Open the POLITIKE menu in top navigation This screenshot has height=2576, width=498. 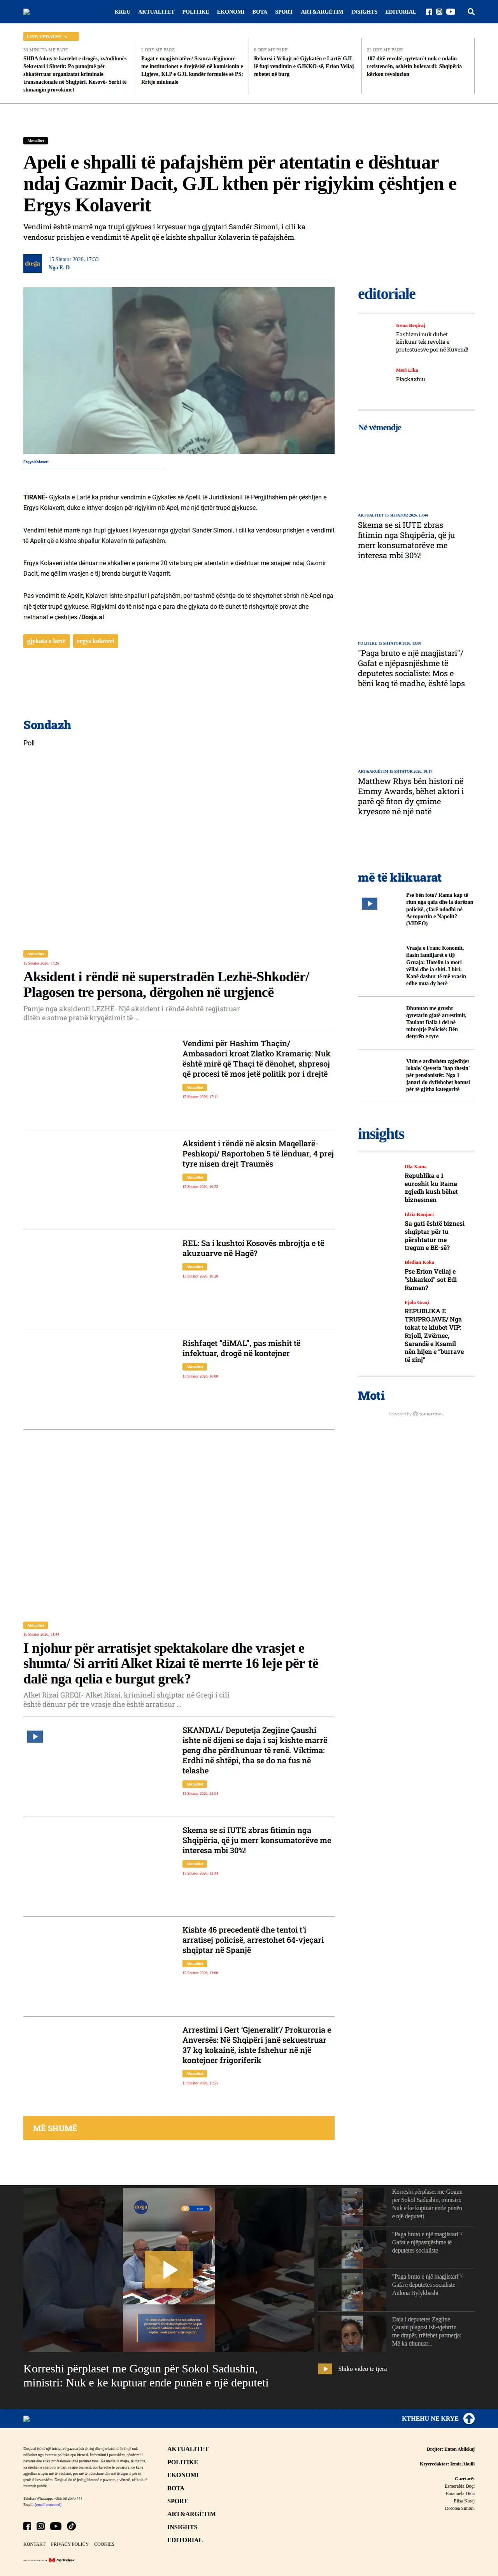pyautogui.click(x=196, y=12)
